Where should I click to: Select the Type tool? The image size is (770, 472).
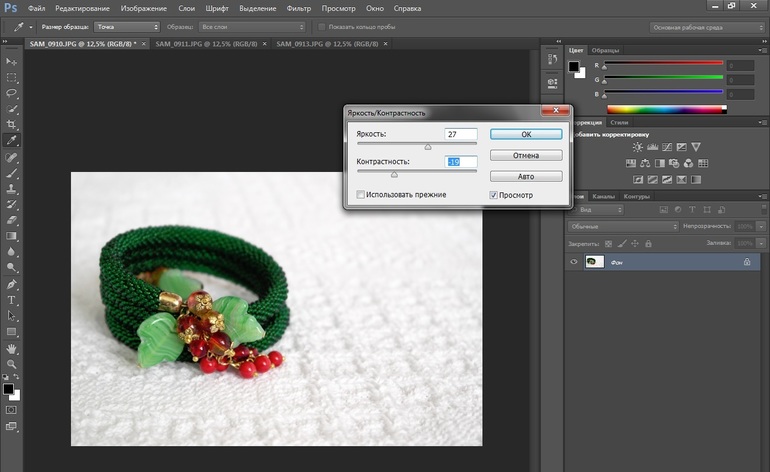tap(12, 300)
